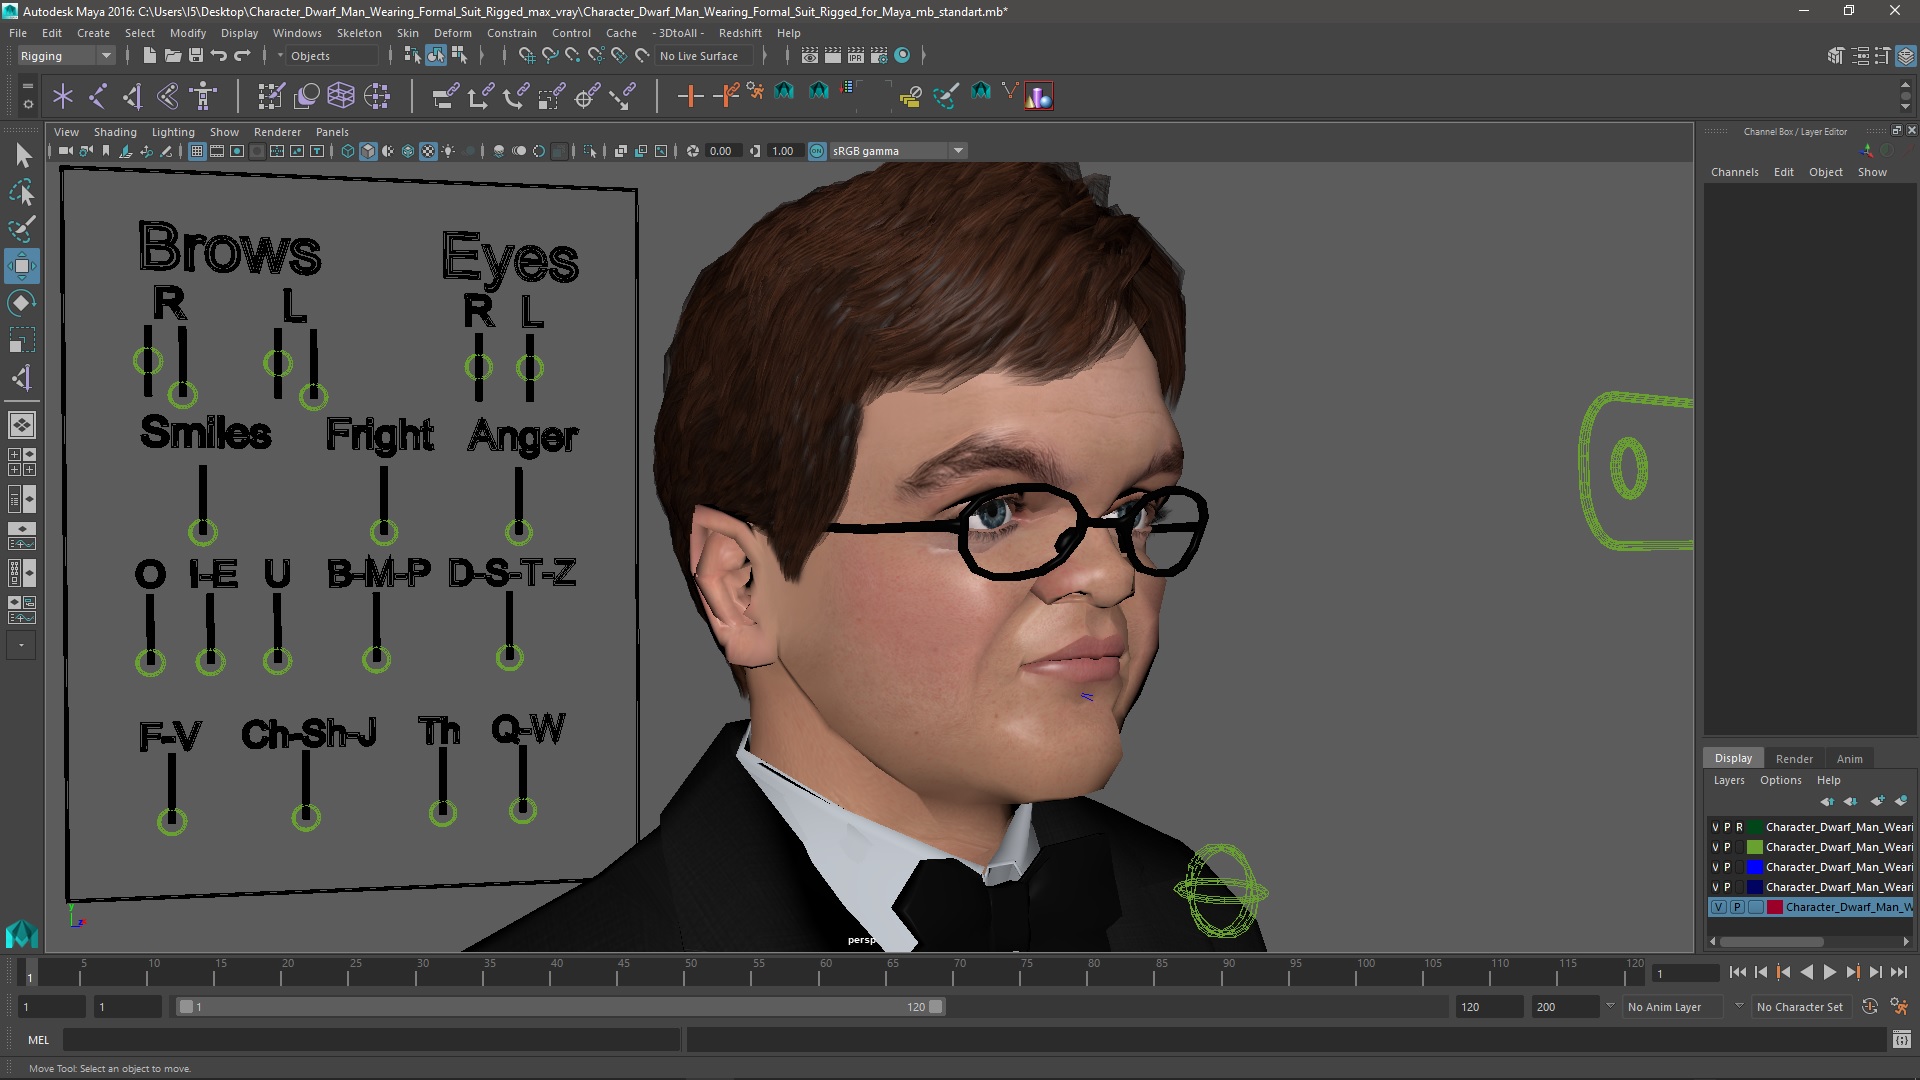Activate the Rotate tool in the toolbox
This screenshot has width=1920, height=1080.
click(22, 303)
